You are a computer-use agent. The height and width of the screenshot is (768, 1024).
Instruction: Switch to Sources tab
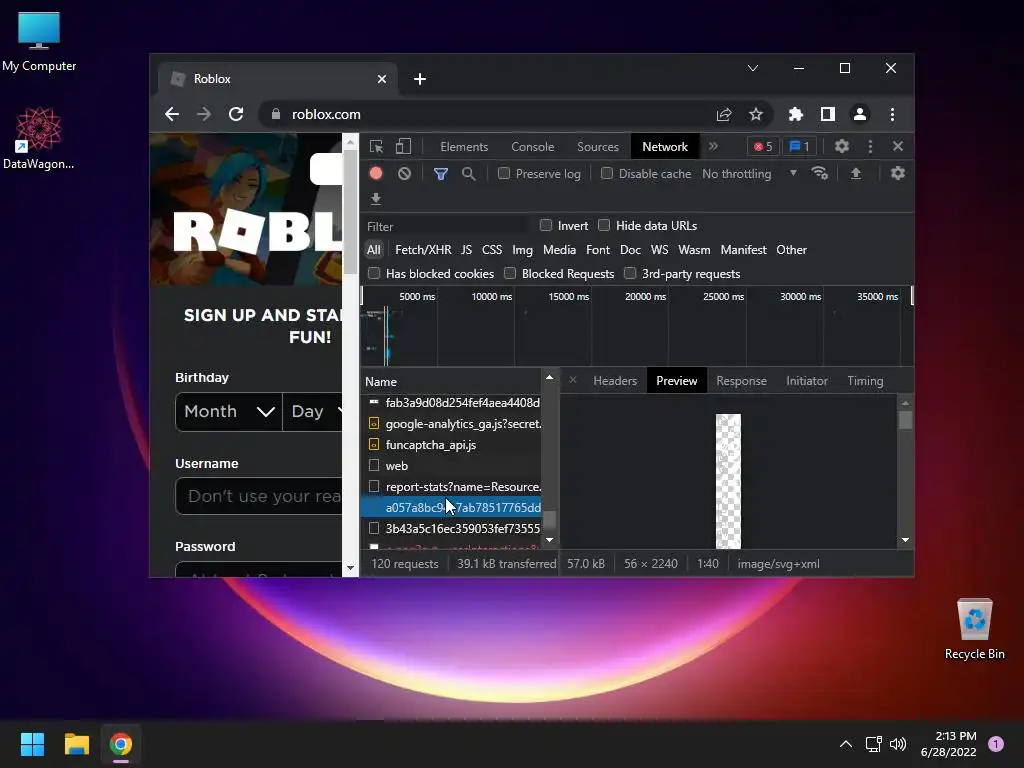click(x=598, y=146)
